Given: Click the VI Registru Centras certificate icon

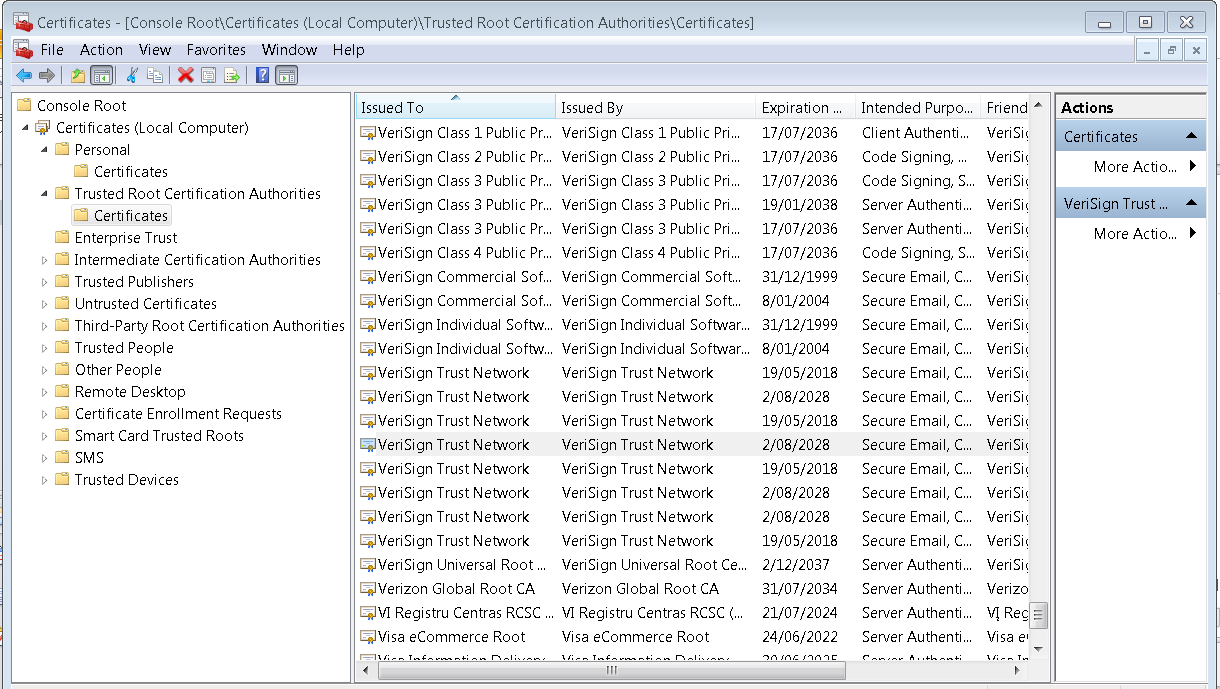Looking at the screenshot, I should 368,613.
